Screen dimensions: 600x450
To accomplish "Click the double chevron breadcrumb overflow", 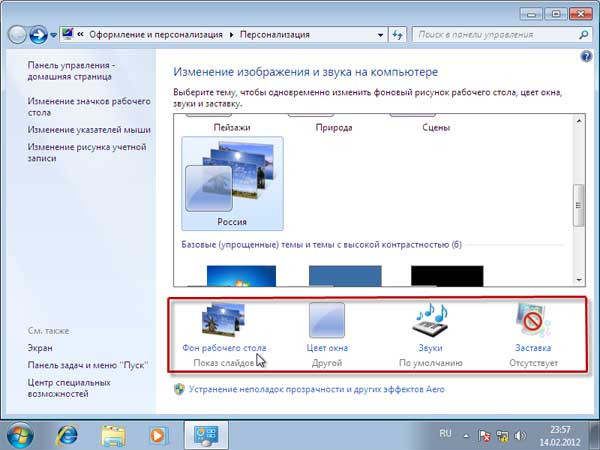I will pyautogui.click(x=80, y=34).
